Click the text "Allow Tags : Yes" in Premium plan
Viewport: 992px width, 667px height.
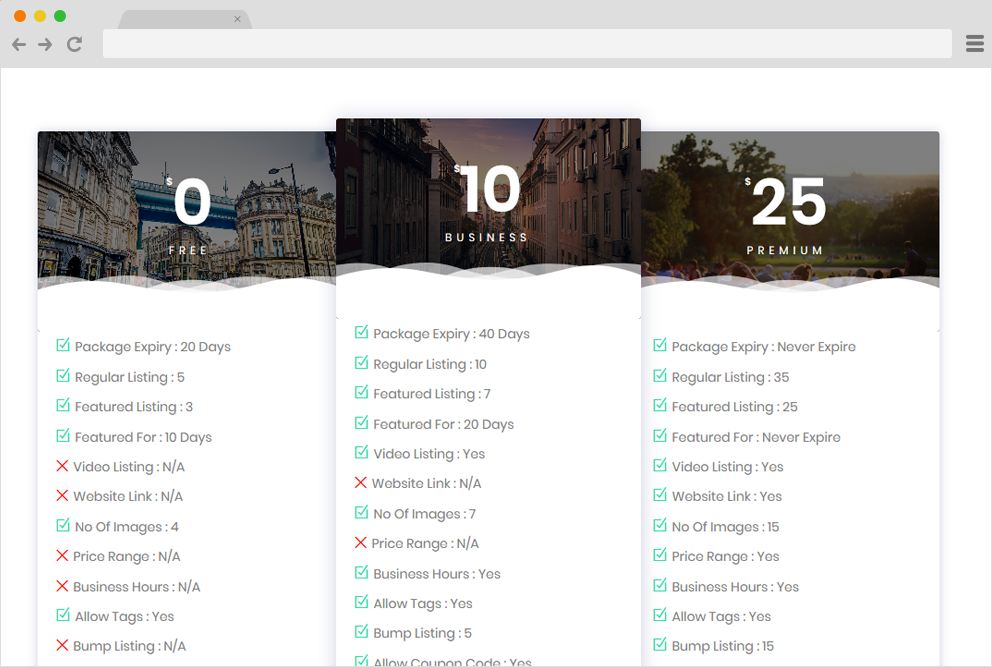click(x=721, y=616)
